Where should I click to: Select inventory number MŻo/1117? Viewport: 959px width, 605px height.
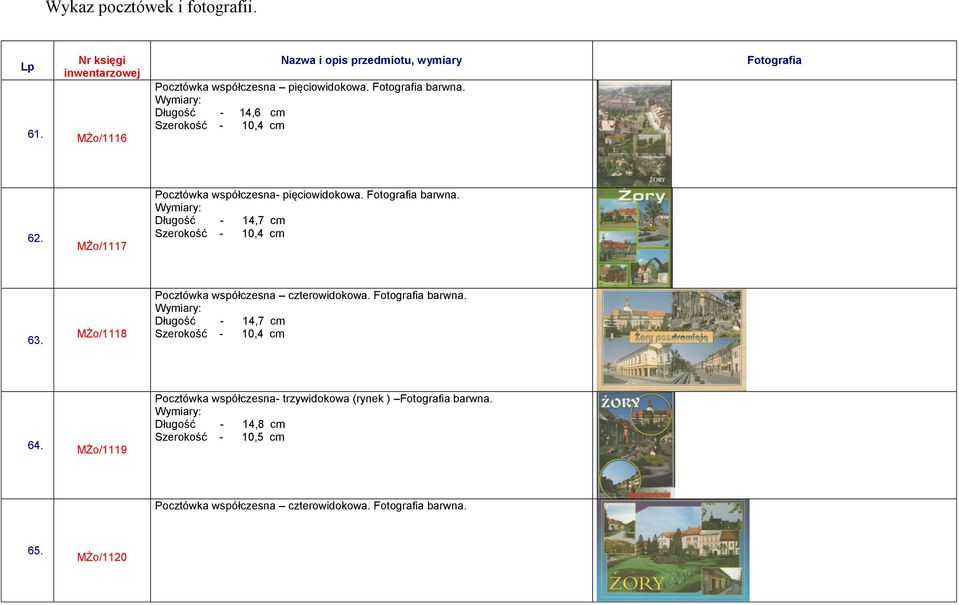click(102, 246)
